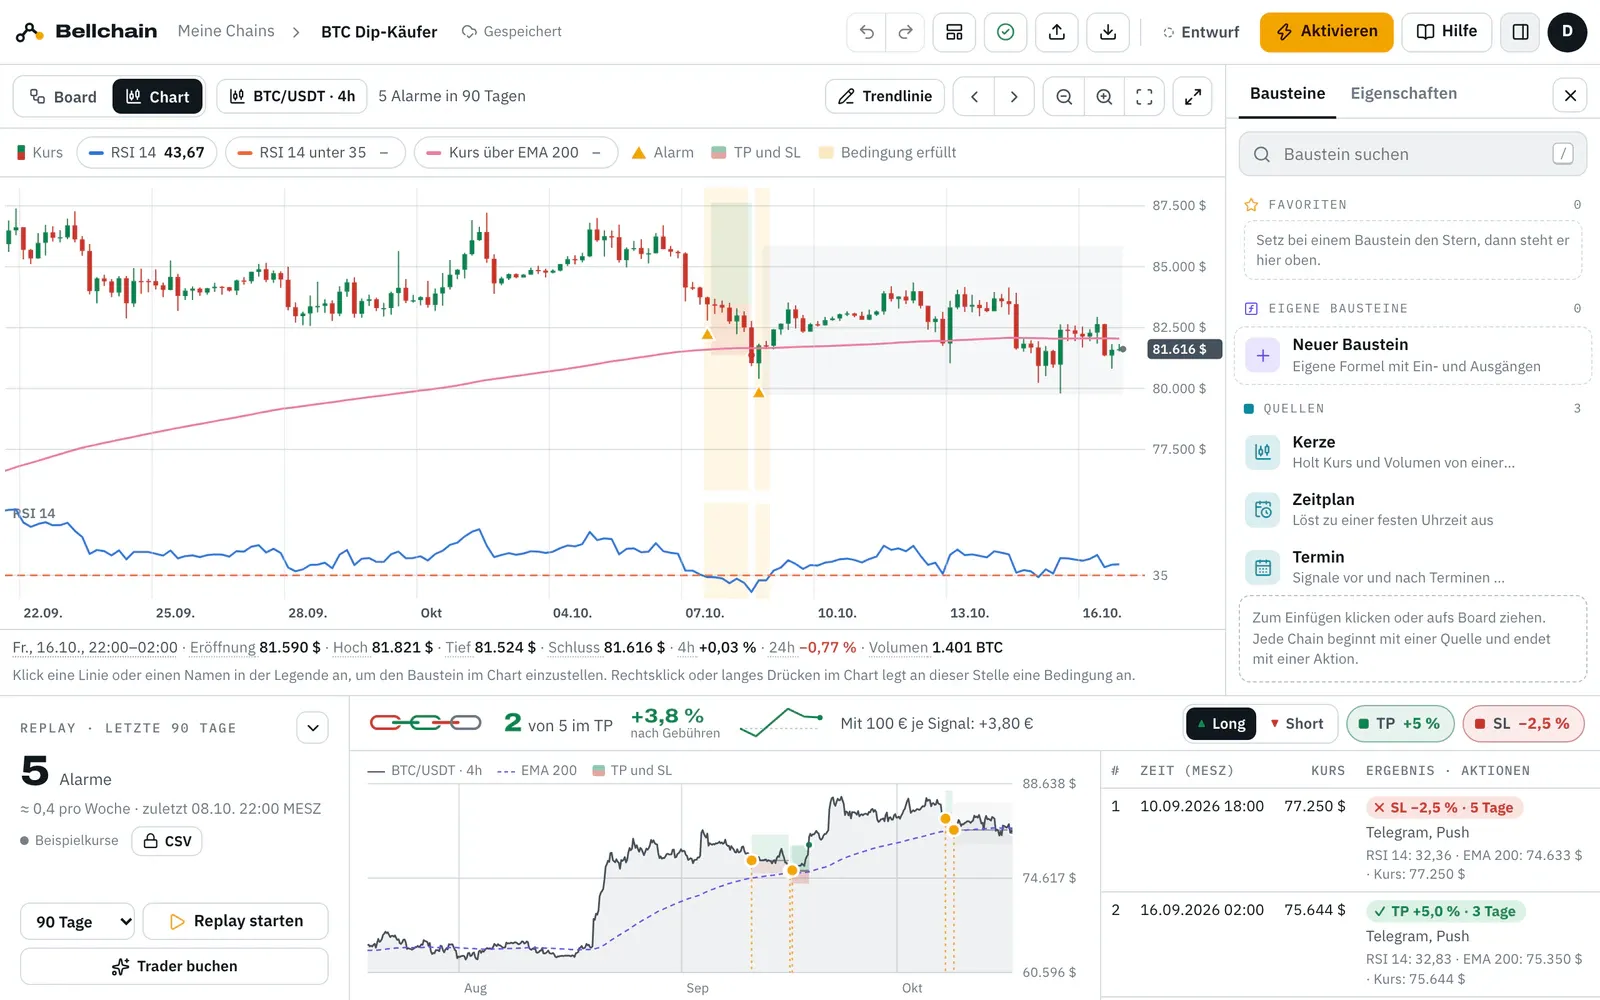The image size is (1600, 1000).
Task: Open the Bausteine tab
Action: click(1287, 94)
